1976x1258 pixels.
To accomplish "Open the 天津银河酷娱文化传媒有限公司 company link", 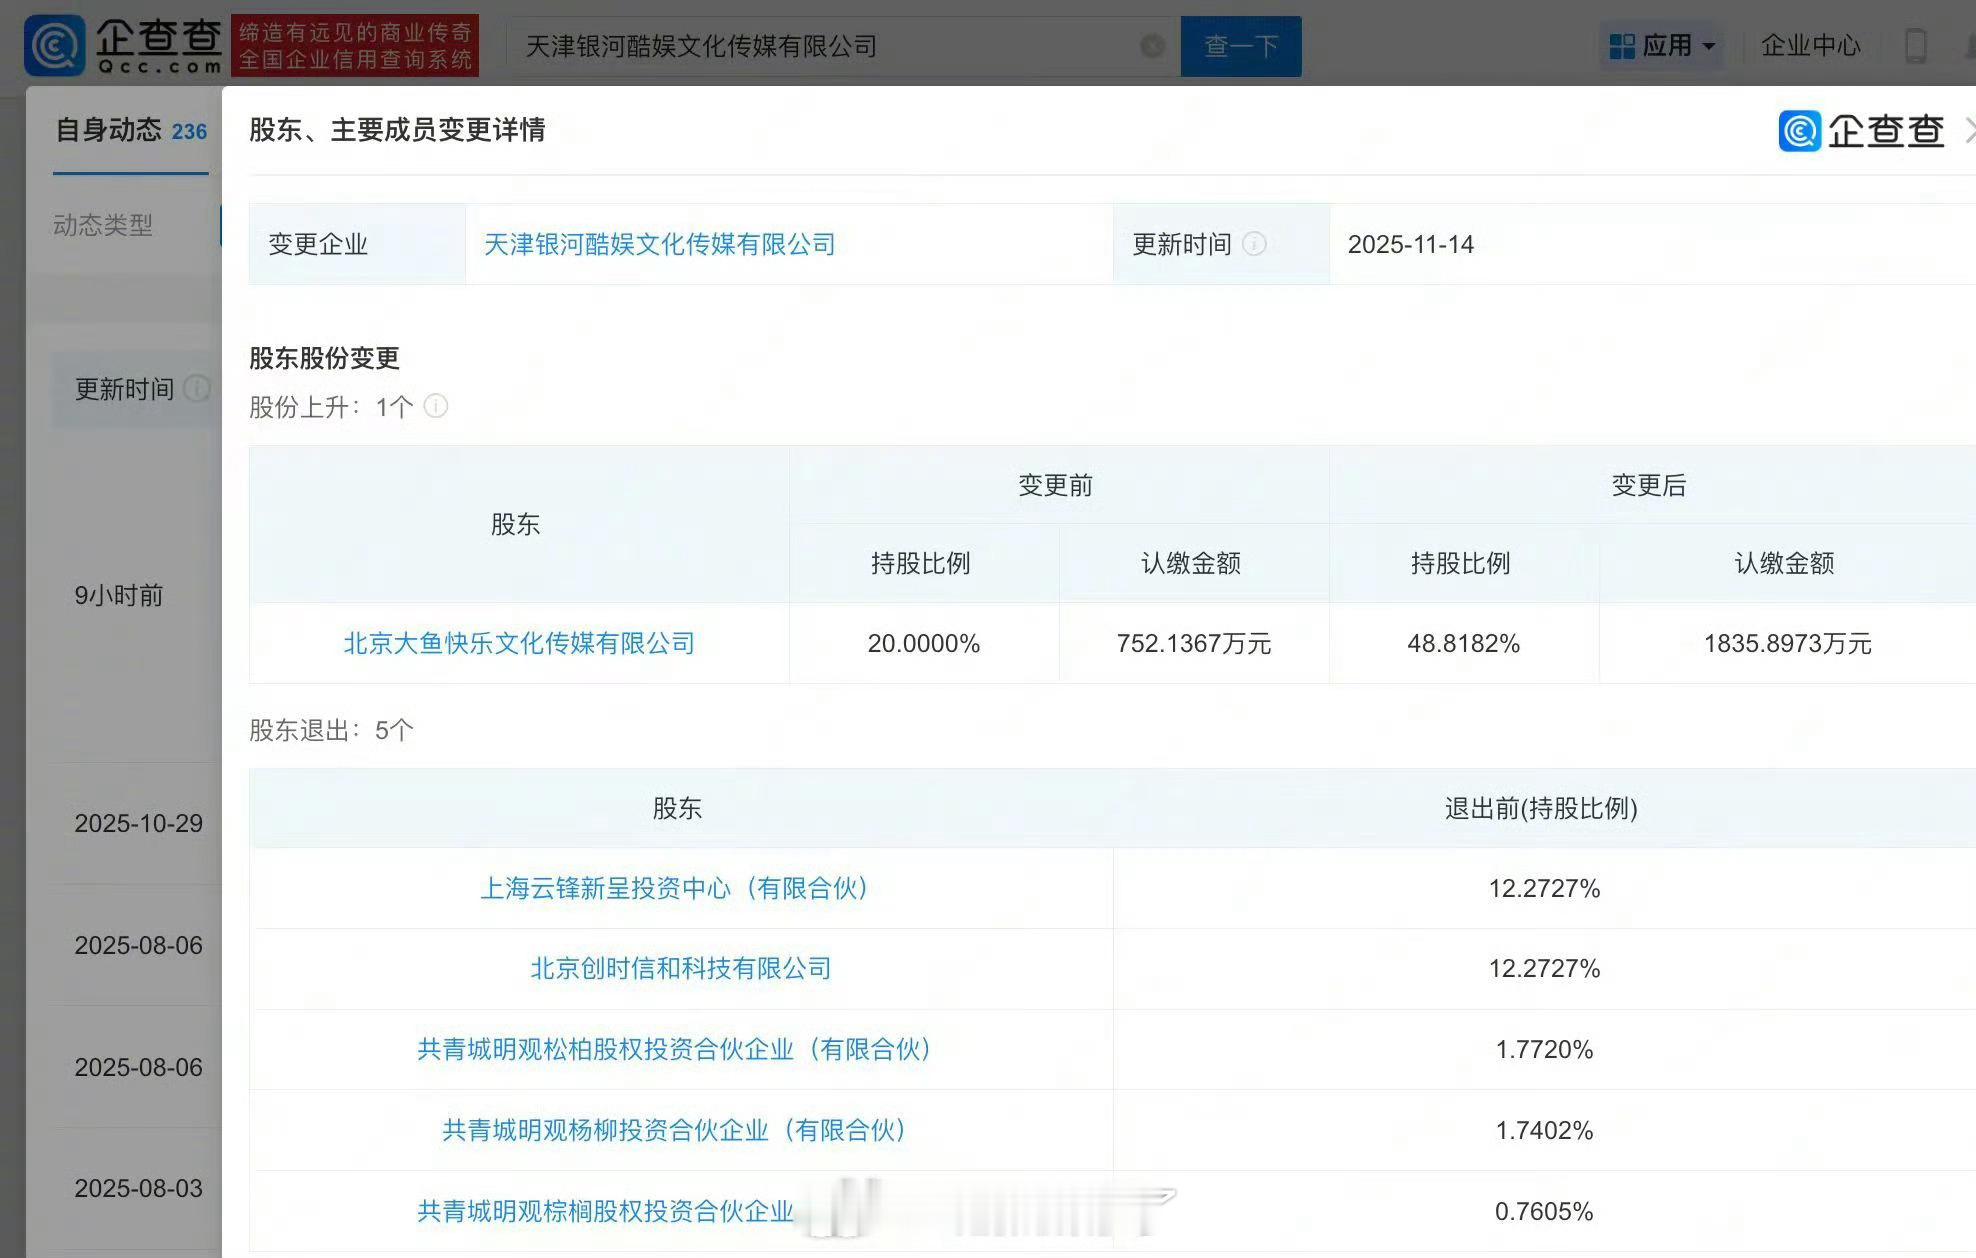I will tap(659, 244).
